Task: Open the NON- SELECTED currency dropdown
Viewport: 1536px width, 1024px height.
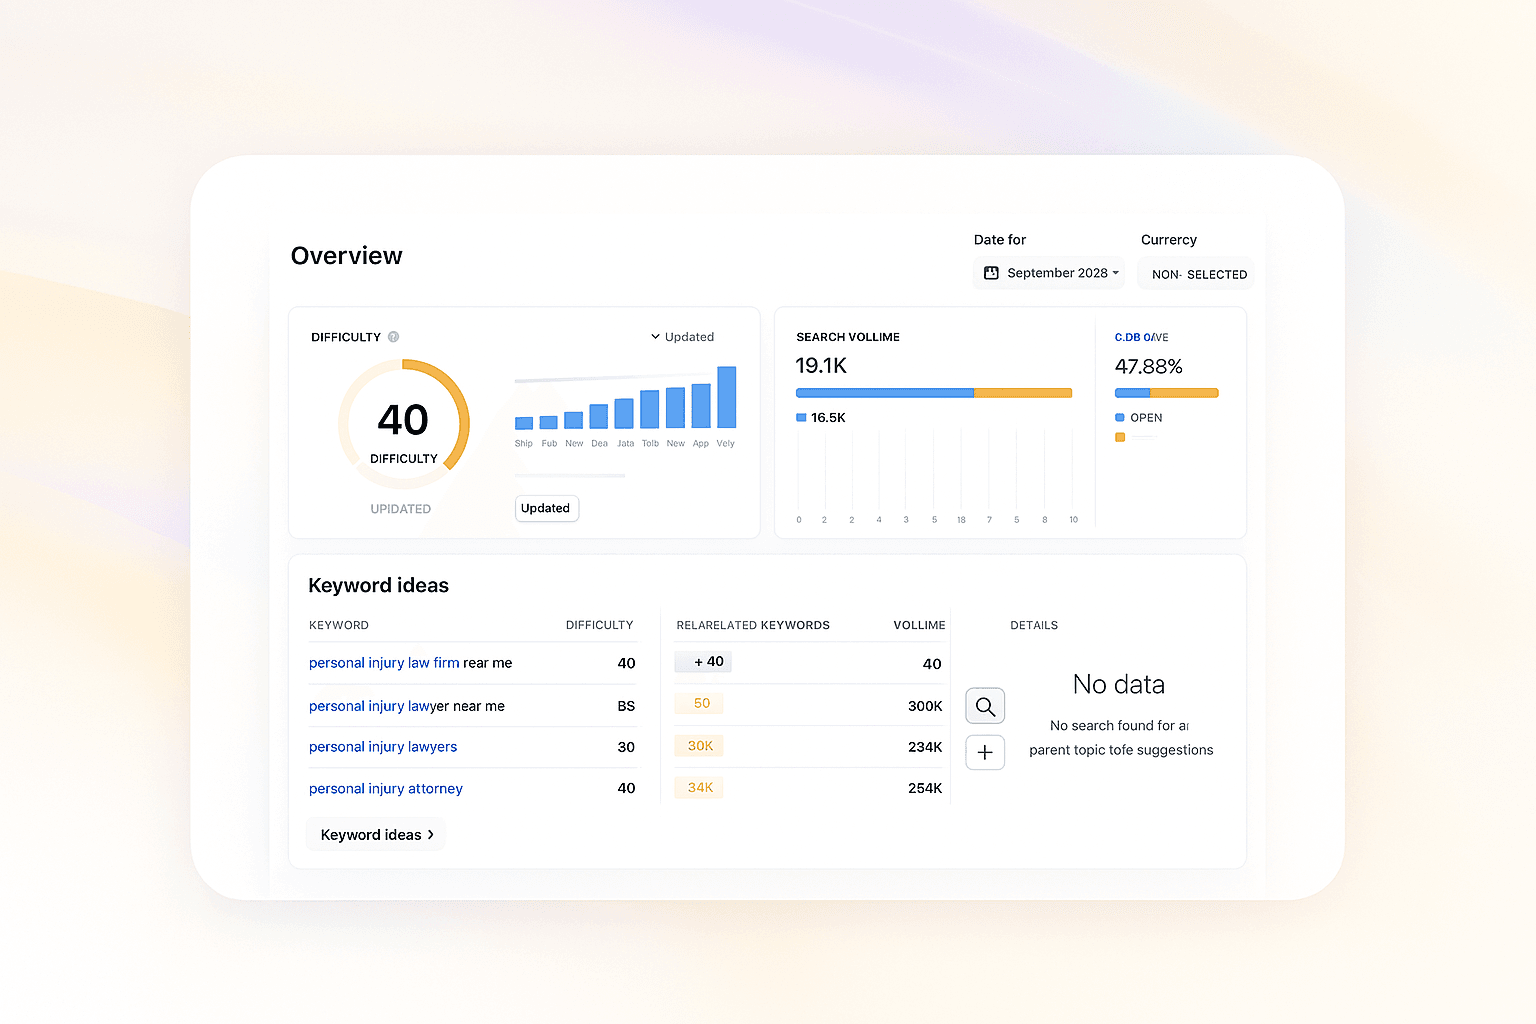Action: [1196, 274]
